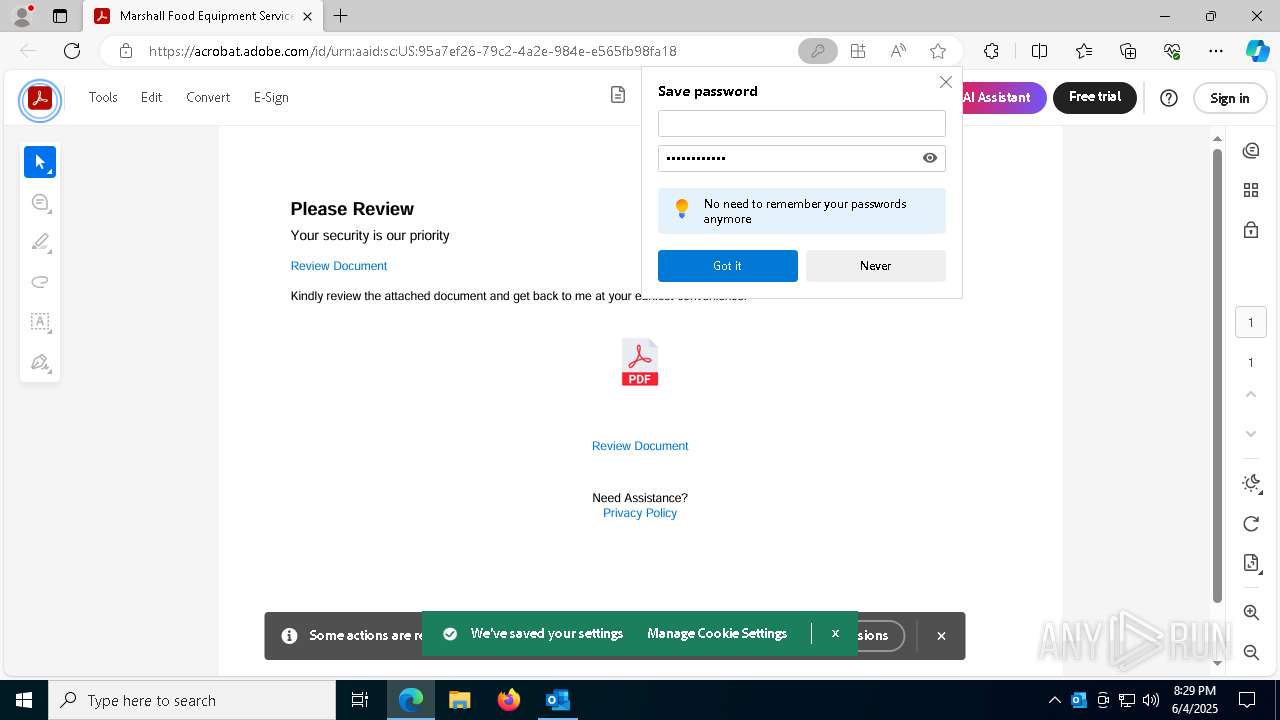Close the dark notification bar
Image resolution: width=1280 pixels, height=720 pixels.
[941, 636]
